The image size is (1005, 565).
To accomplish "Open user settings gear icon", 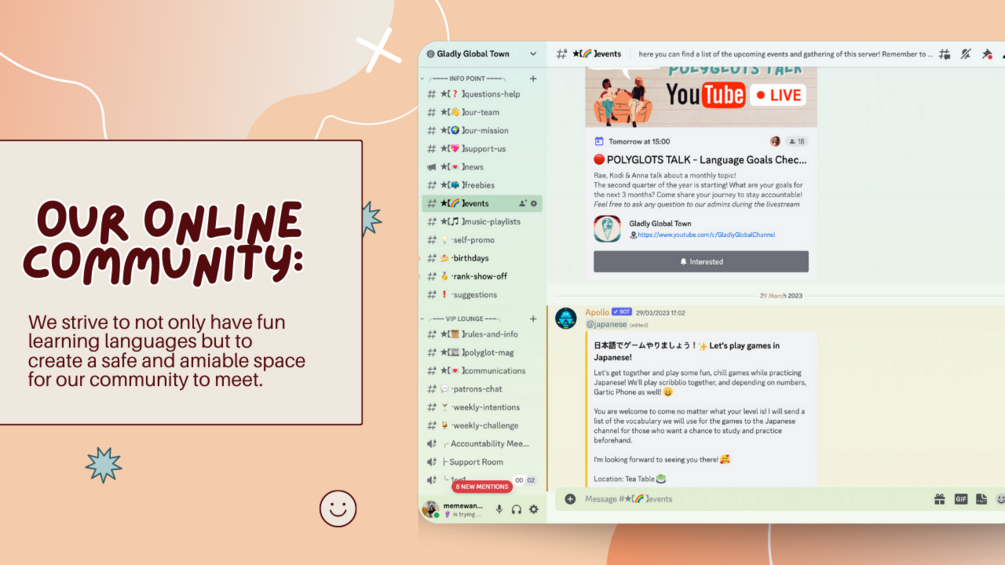I will tap(534, 510).
